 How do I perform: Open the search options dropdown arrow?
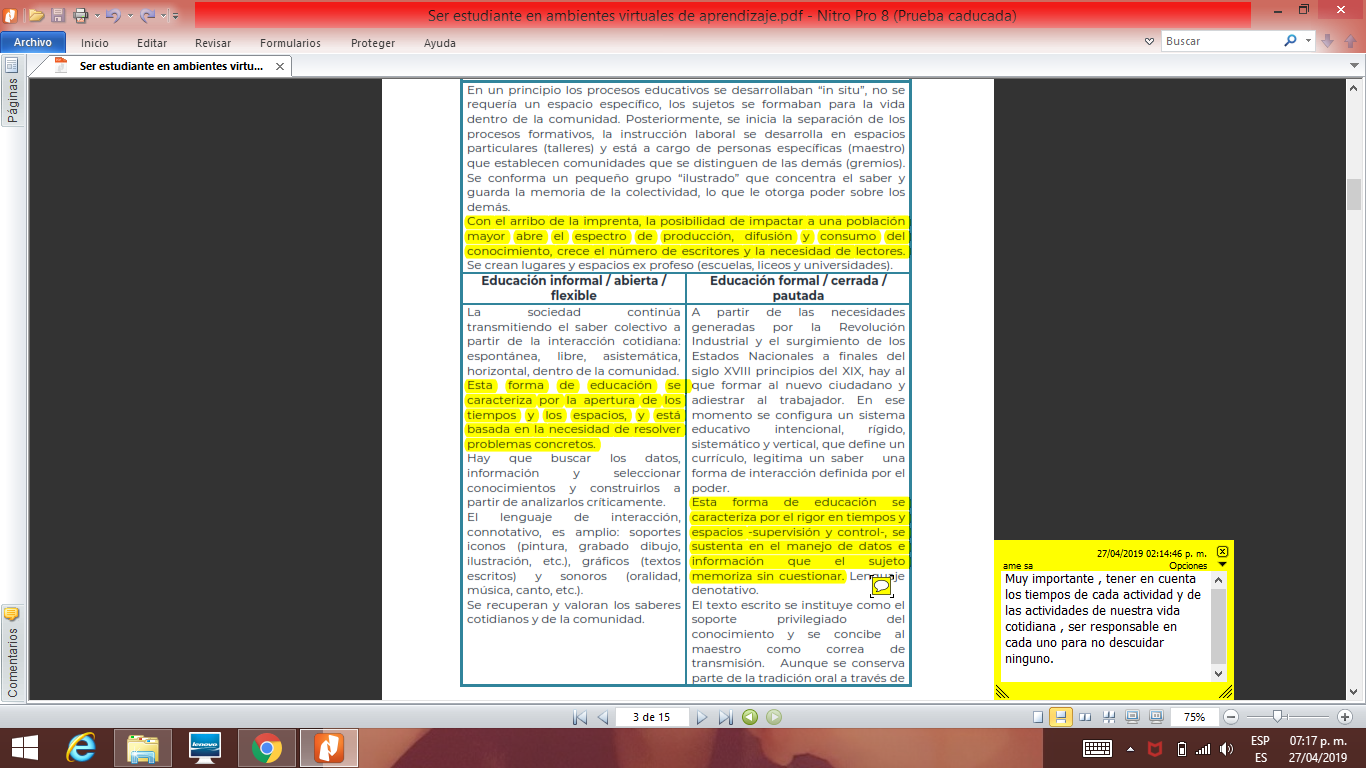(1308, 41)
